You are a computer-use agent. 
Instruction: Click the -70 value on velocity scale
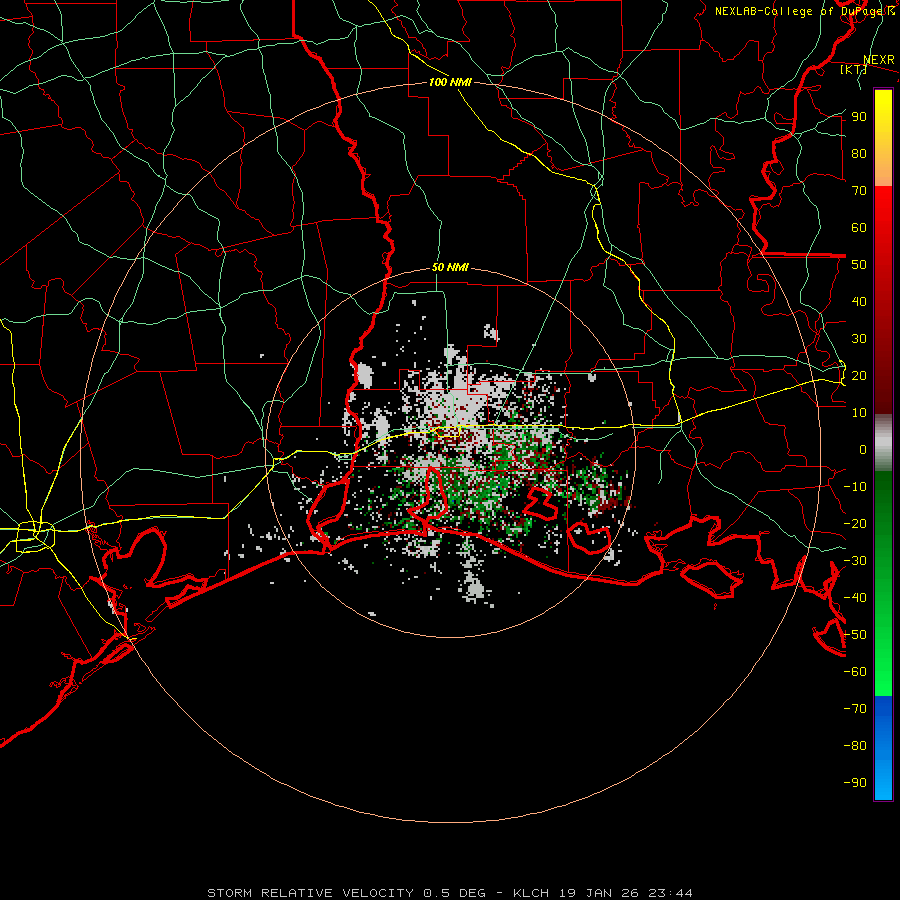point(855,709)
